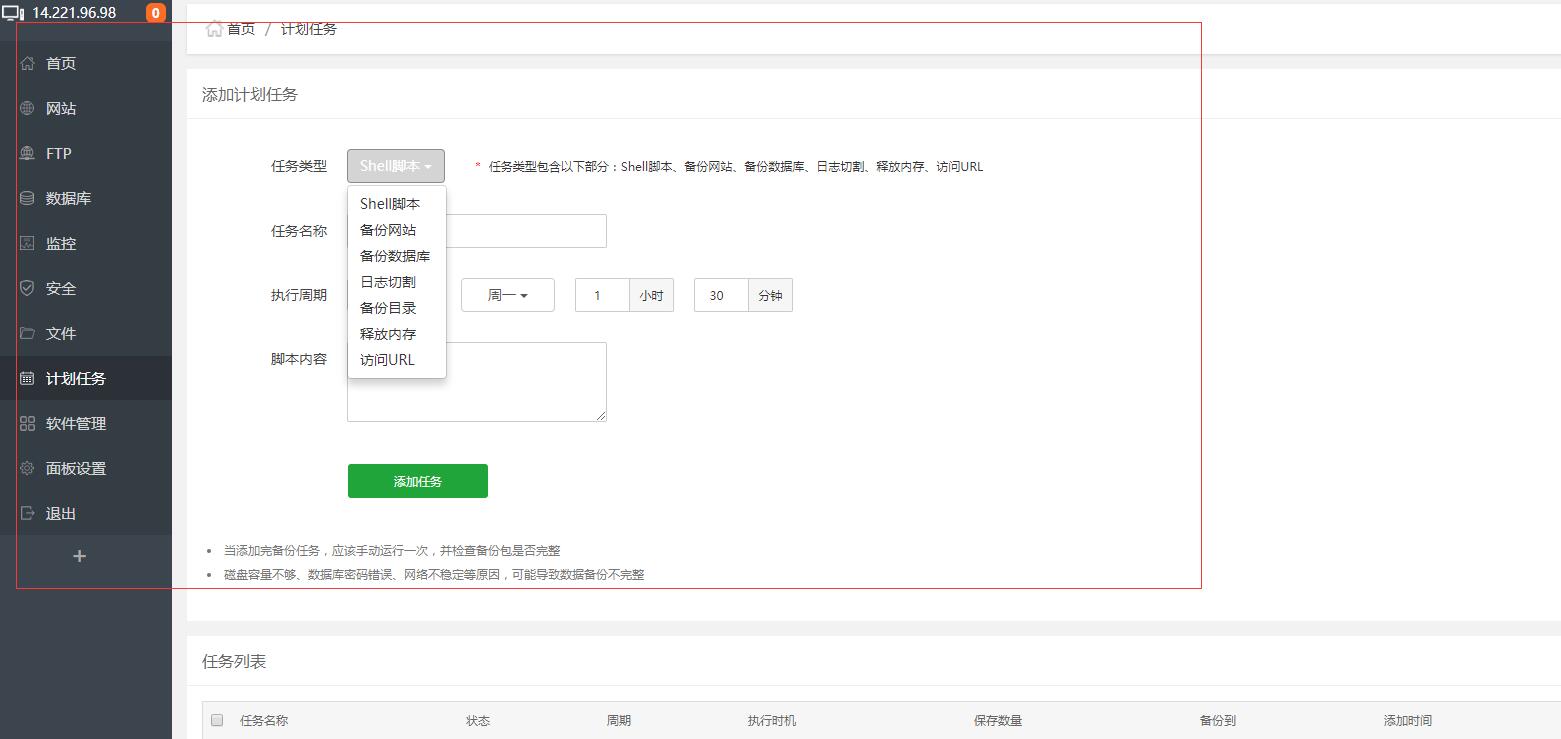Open the 周一 weekday dropdown
Viewport: 1561px width, 739px height.
(x=508, y=295)
